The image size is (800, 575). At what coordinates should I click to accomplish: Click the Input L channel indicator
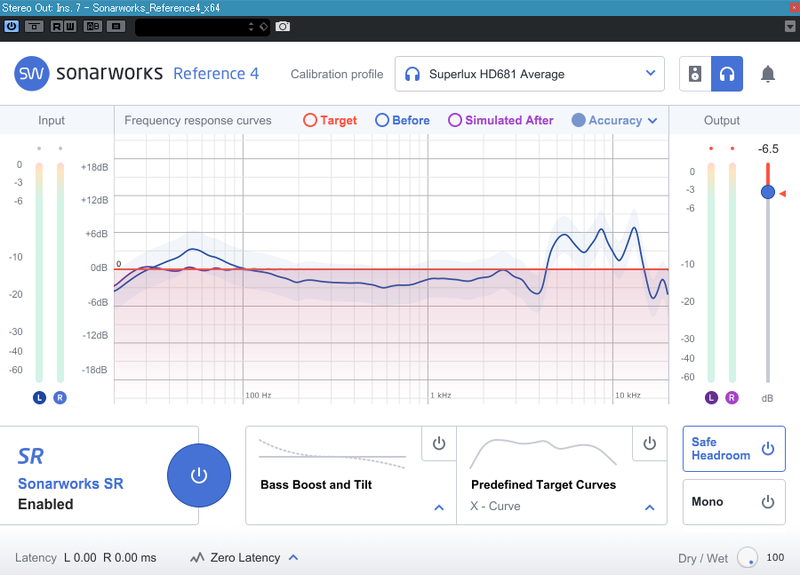tap(39, 397)
